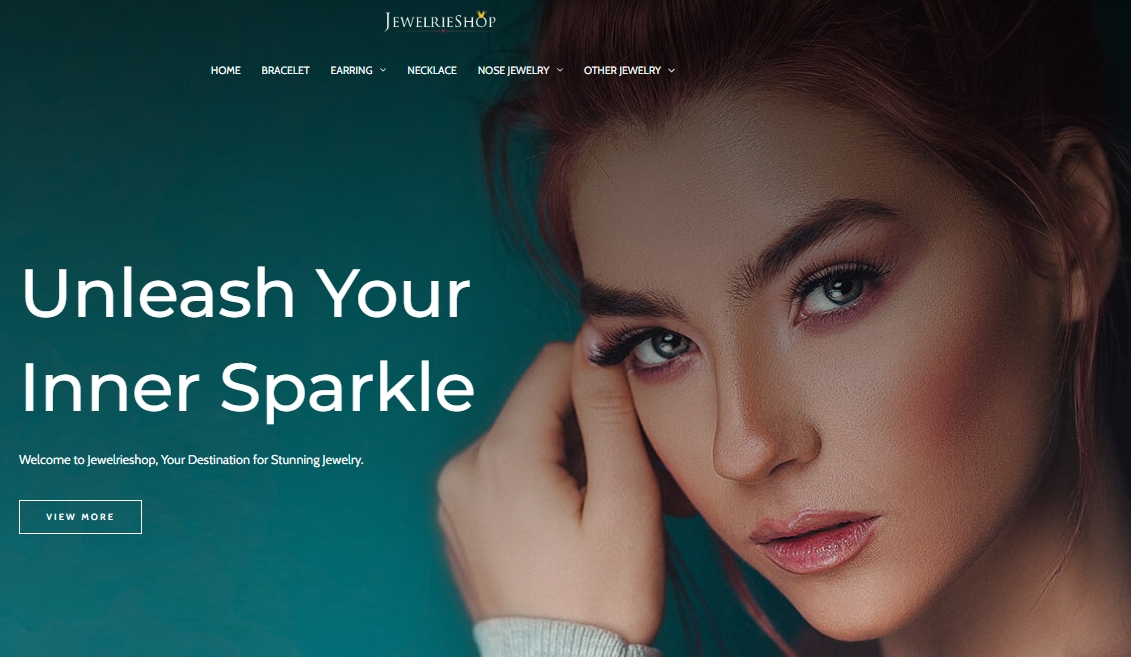Expand the Earring dropdown chevron

point(383,70)
